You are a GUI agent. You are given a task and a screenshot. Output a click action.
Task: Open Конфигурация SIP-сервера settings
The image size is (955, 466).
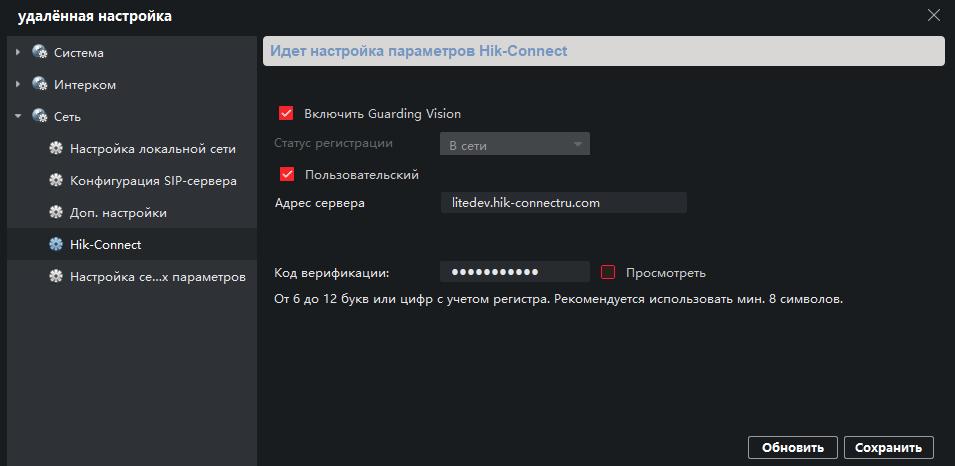(x=153, y=181)
